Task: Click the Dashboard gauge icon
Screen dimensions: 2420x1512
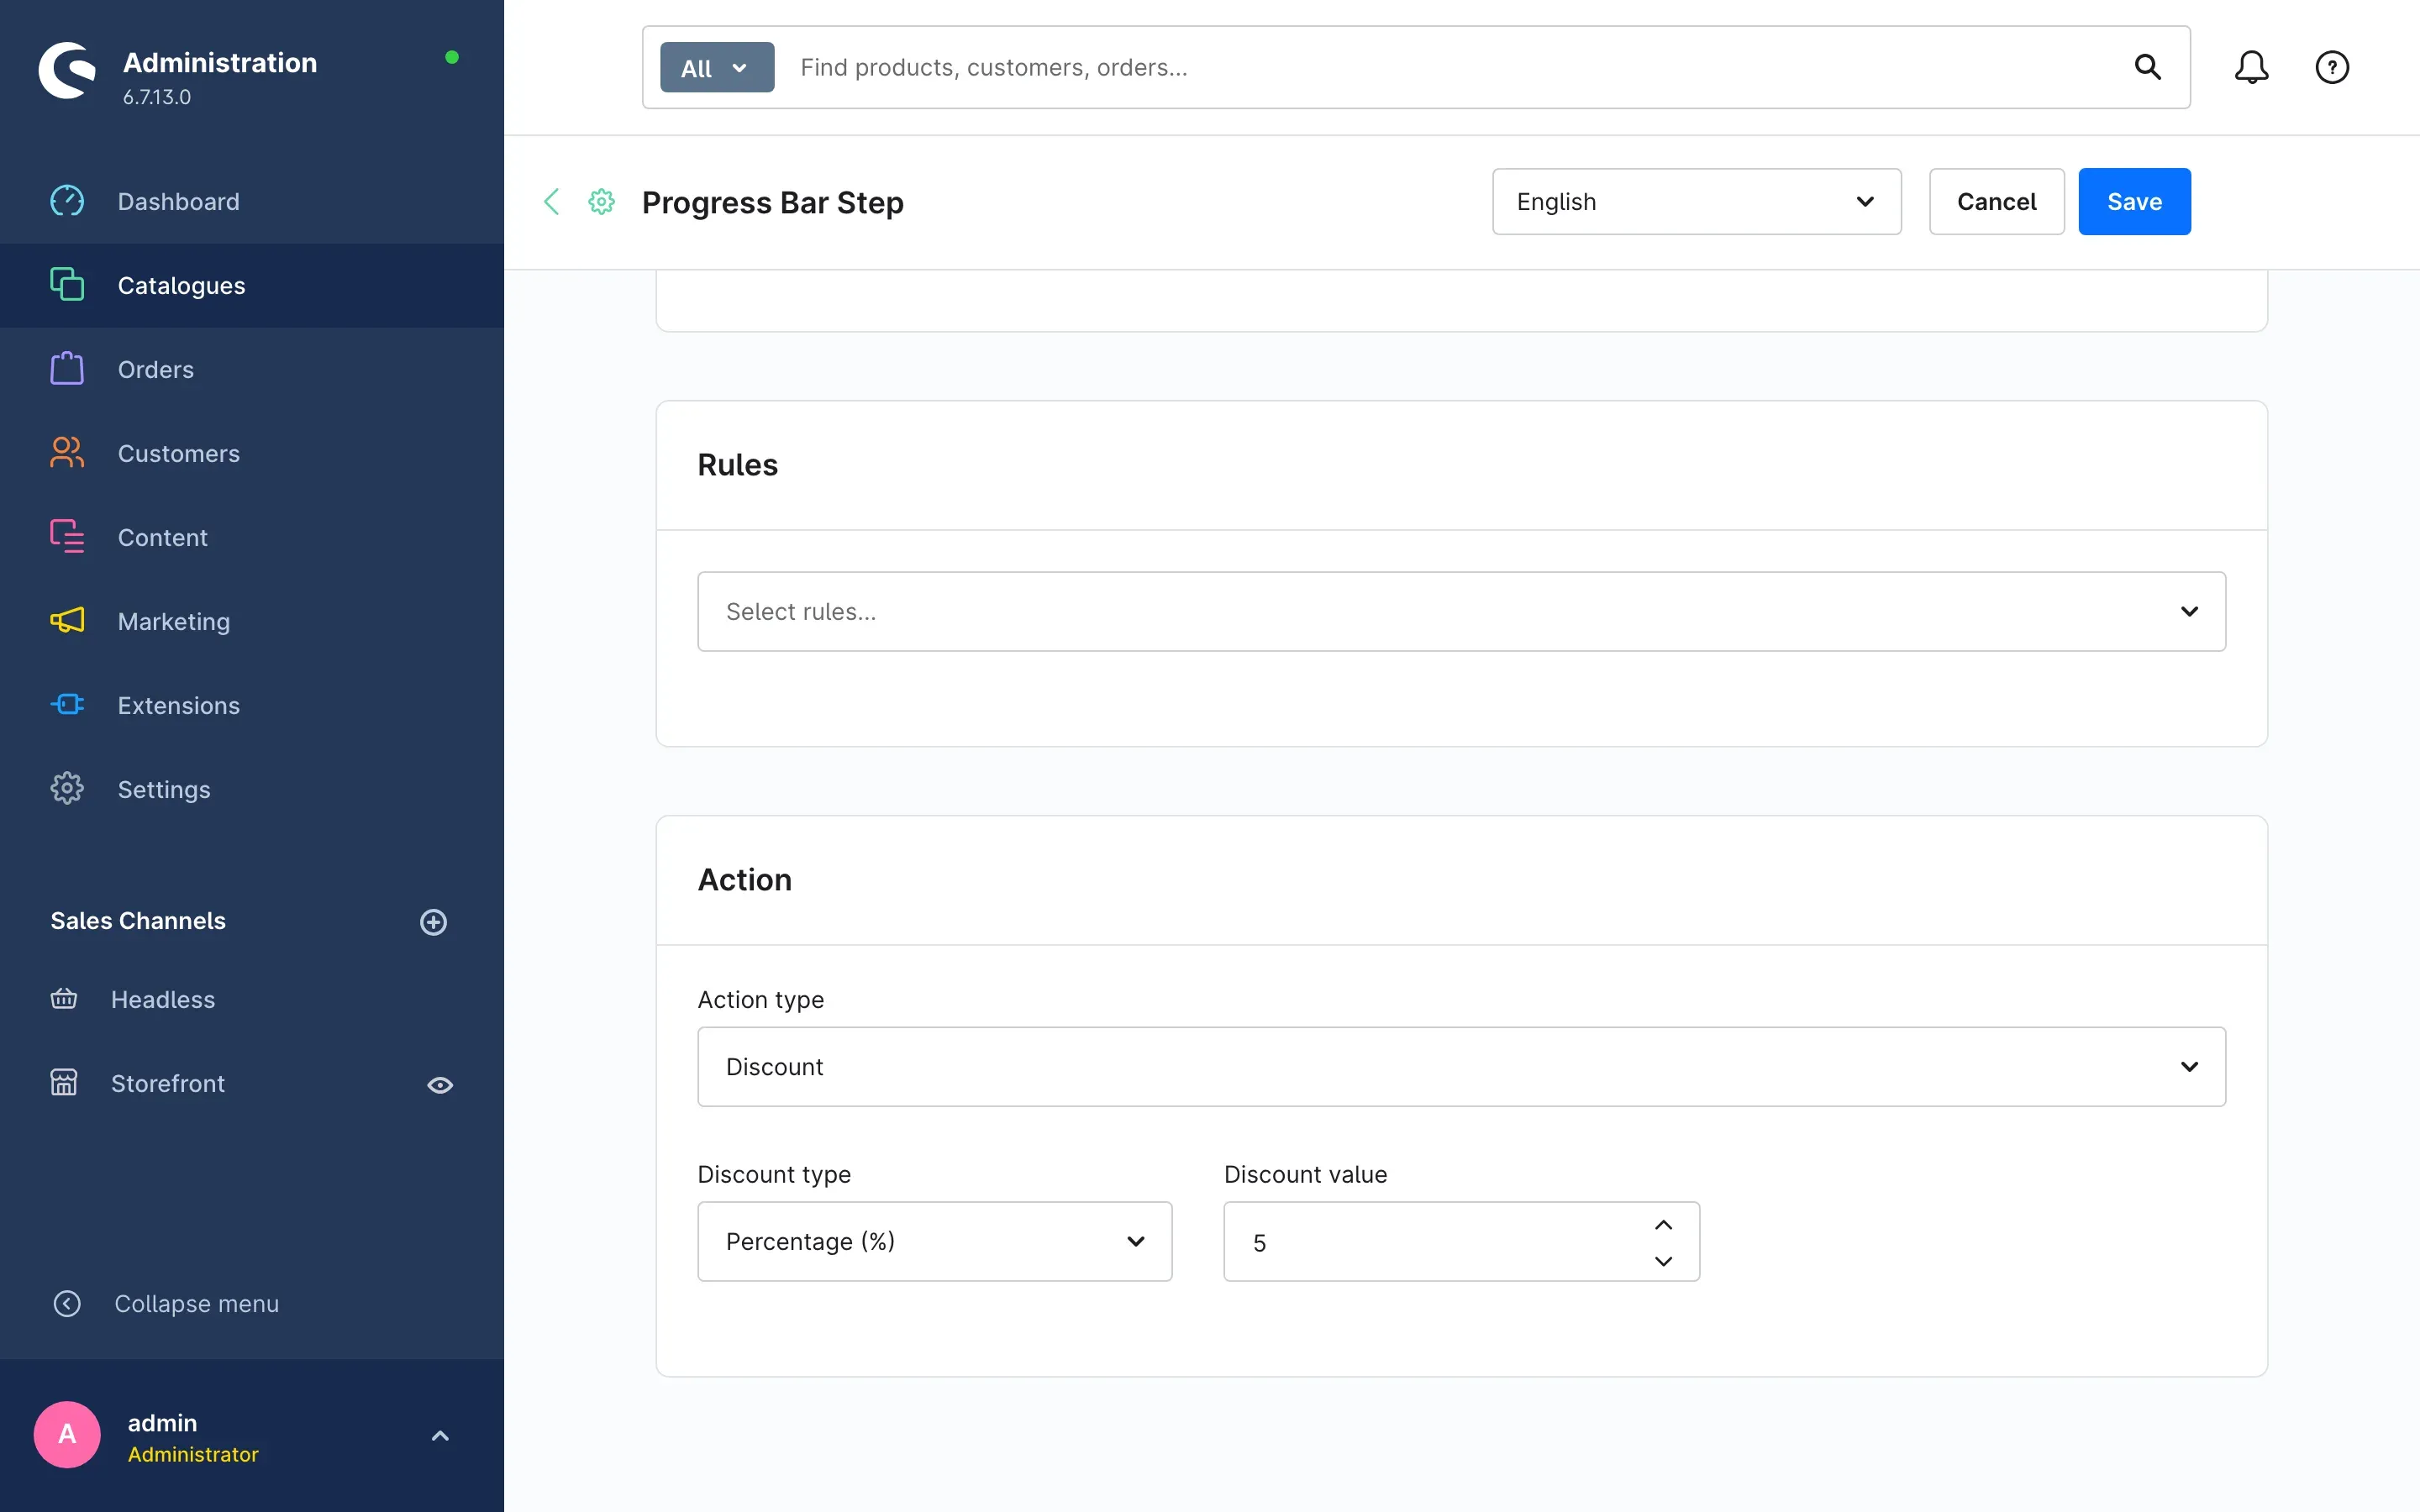Action: [67, 201]
